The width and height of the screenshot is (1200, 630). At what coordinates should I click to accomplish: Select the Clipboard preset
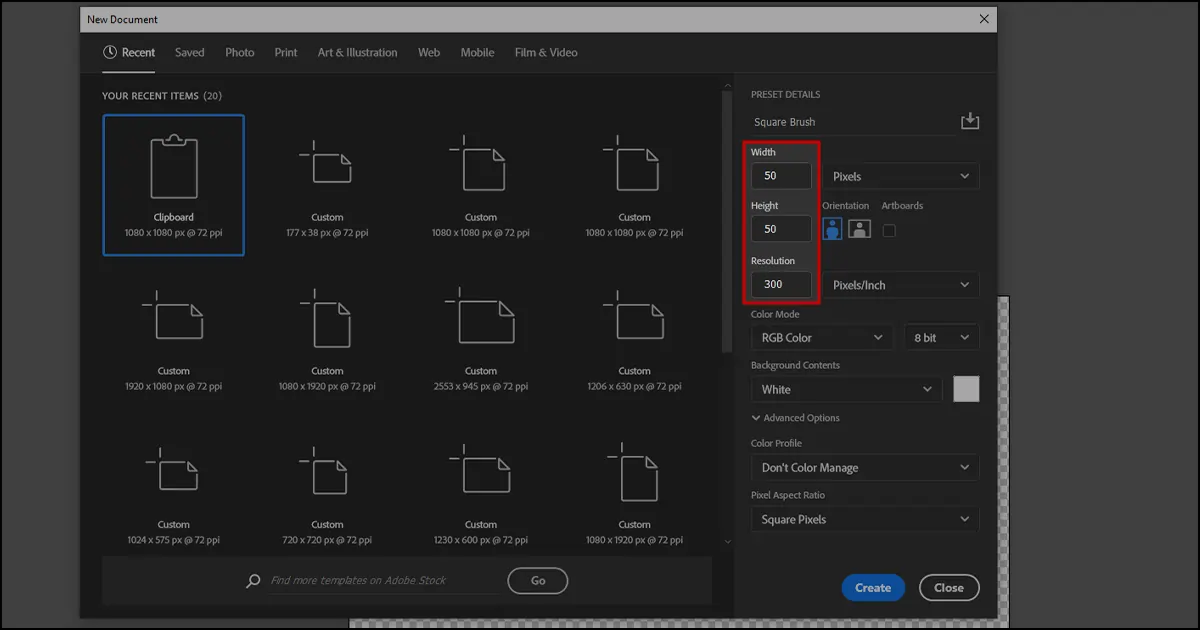click(173, 185)
